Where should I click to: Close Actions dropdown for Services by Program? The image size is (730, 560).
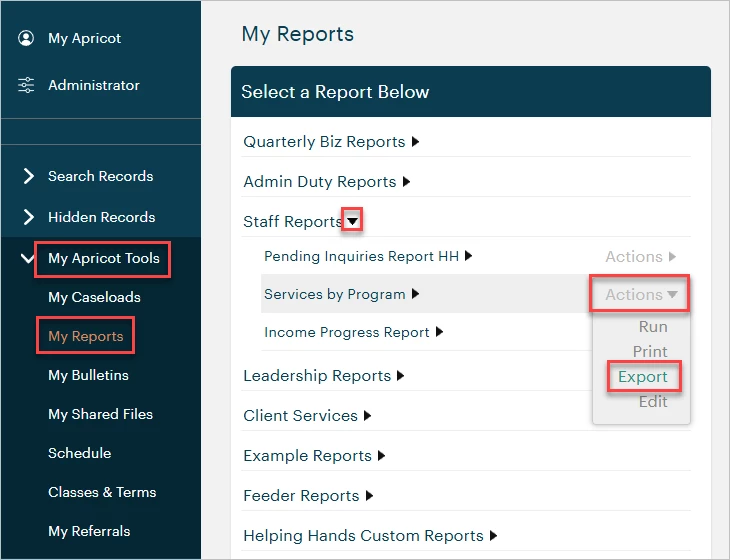(x=641, y=294)
